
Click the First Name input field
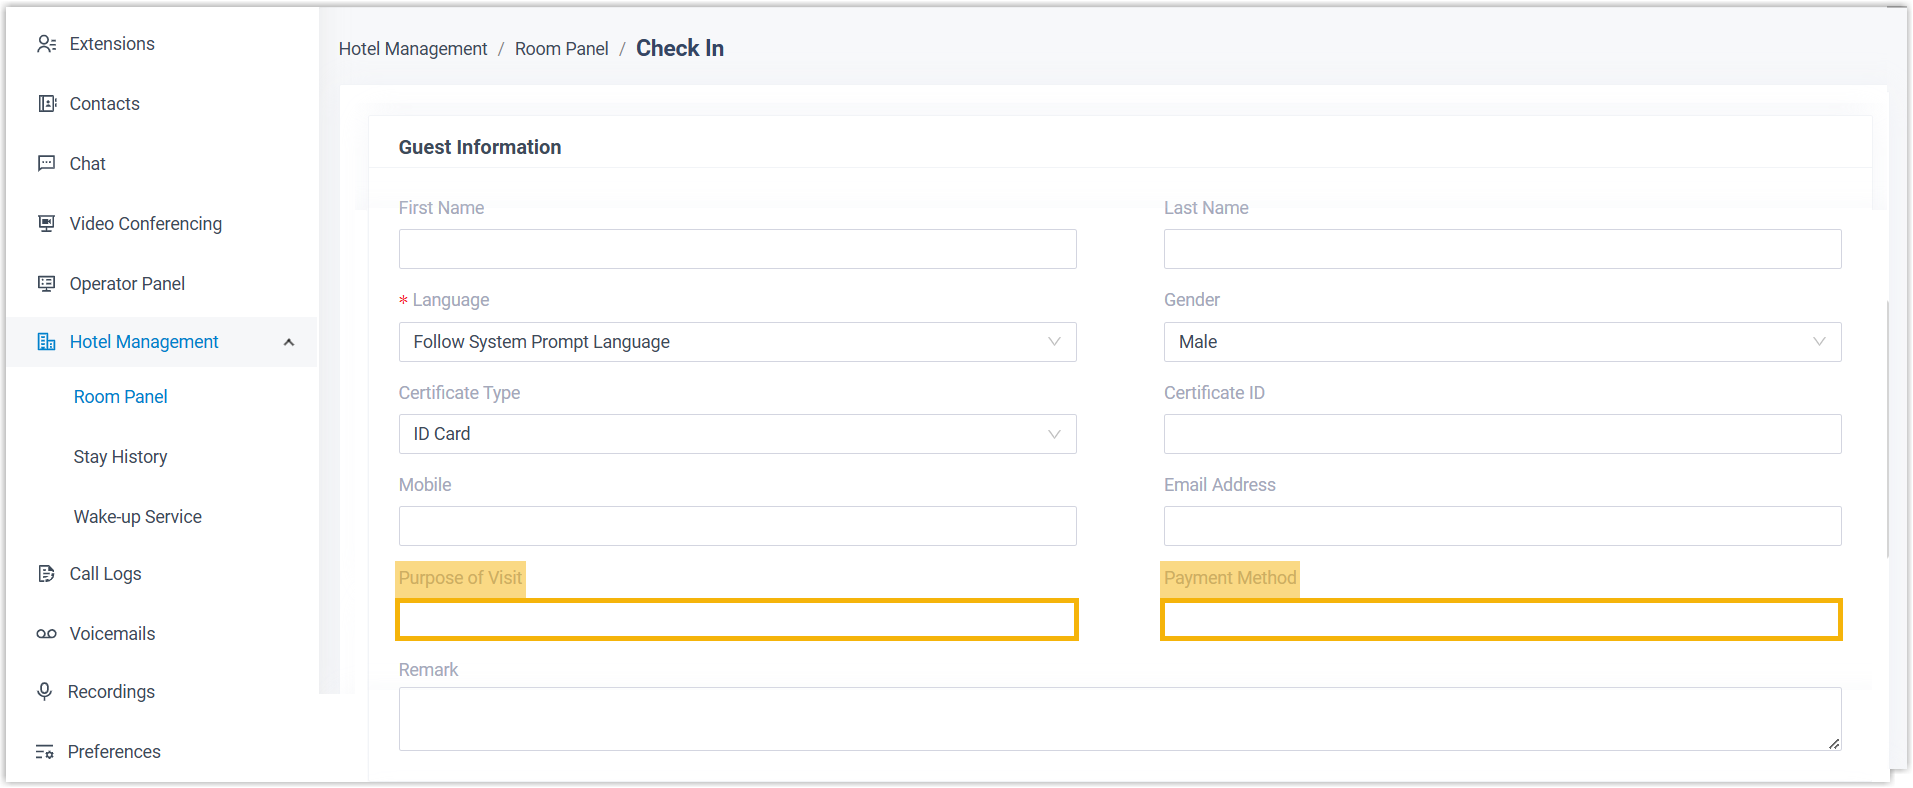pyautogui.click(x=737, y=249)
